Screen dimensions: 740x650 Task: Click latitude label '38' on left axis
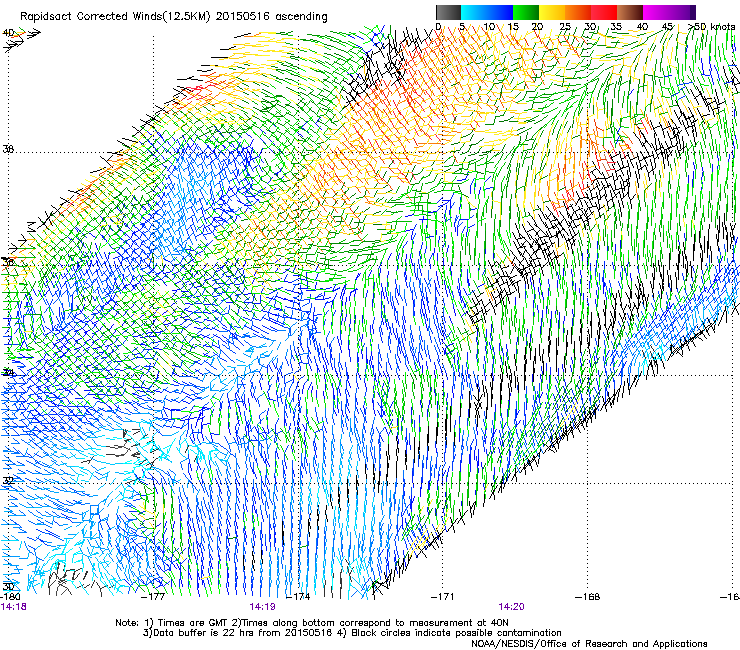[x=8, y=149]
